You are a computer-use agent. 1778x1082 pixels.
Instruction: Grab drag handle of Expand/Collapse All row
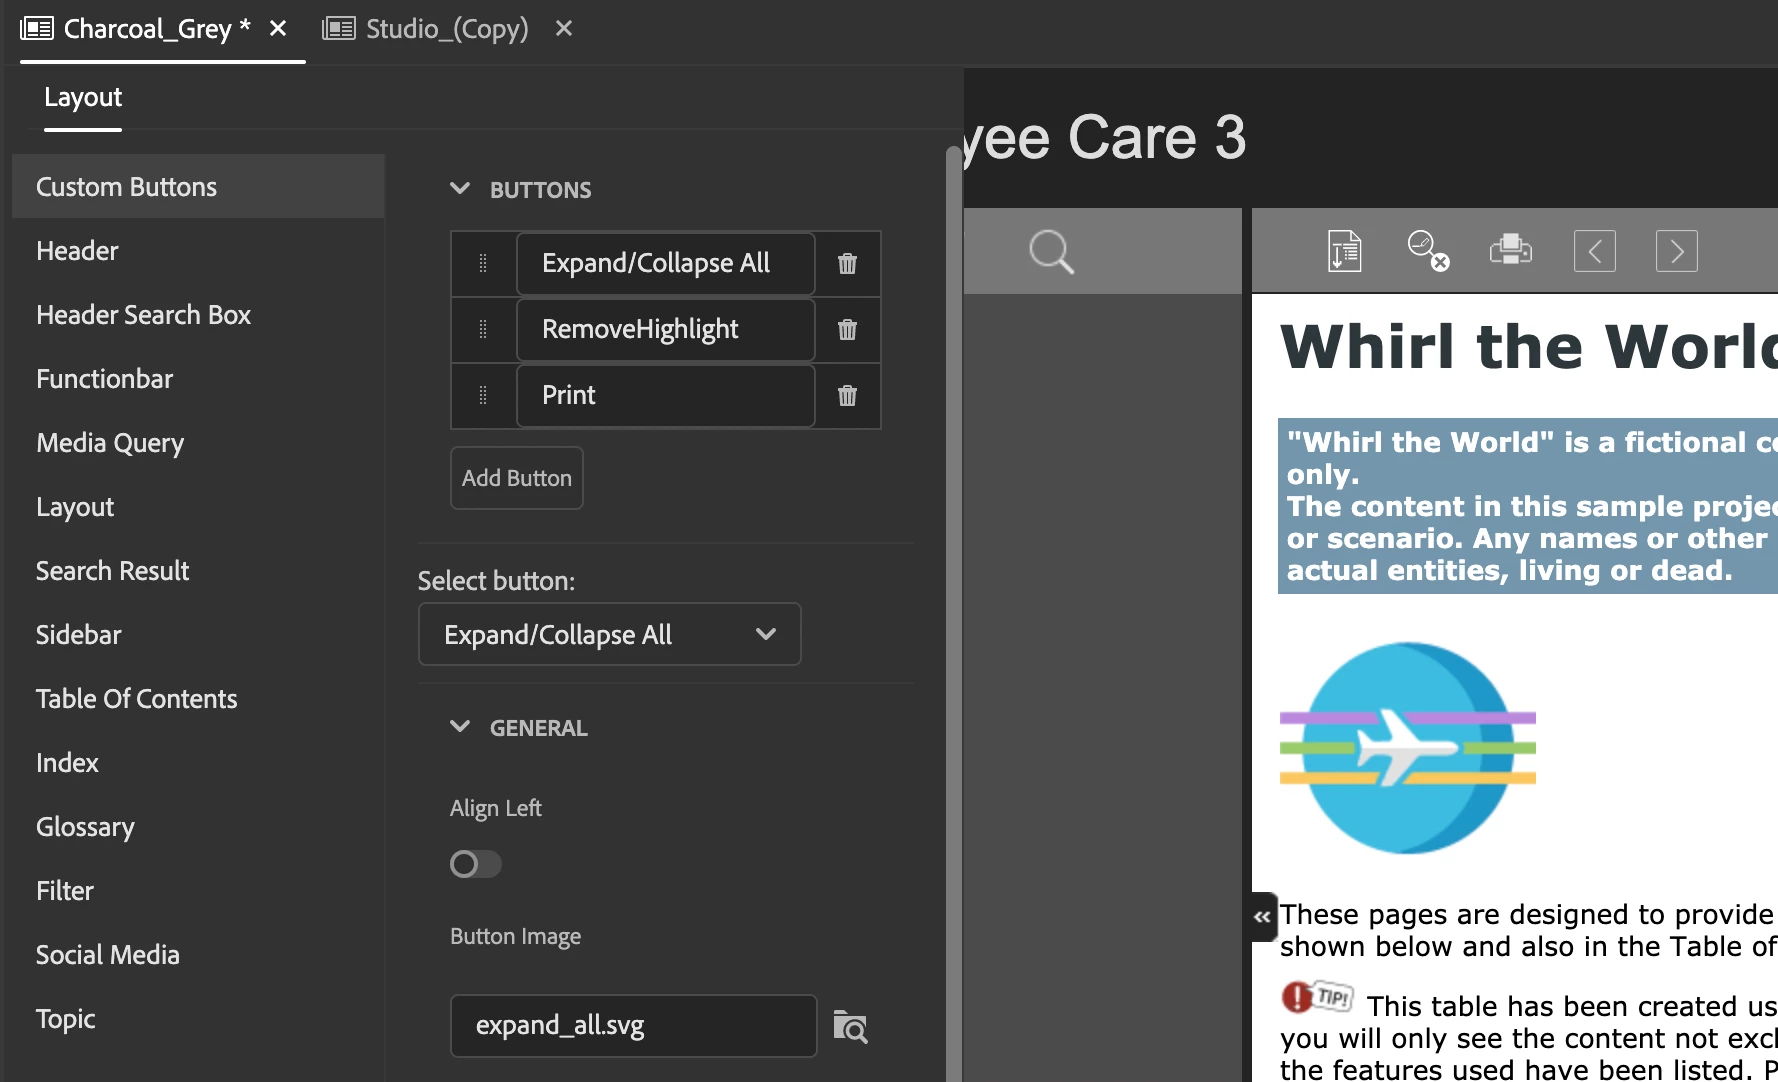(x=483, y=263)
